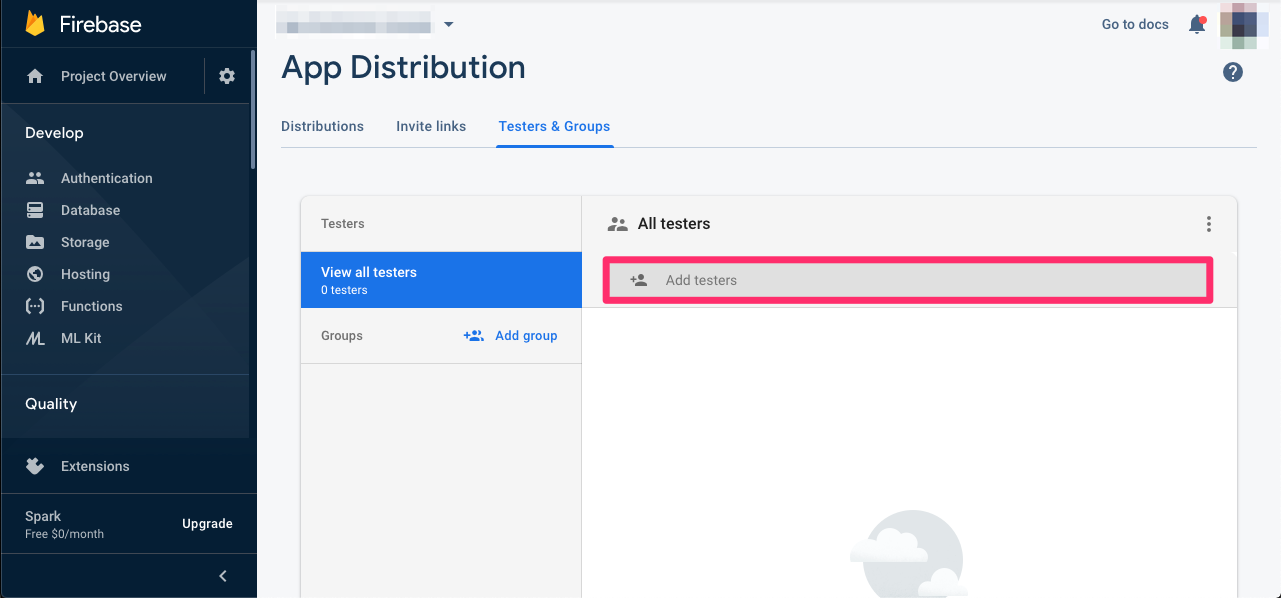
Task: Click the Functions brackets icon
Action: click(35, 306)
